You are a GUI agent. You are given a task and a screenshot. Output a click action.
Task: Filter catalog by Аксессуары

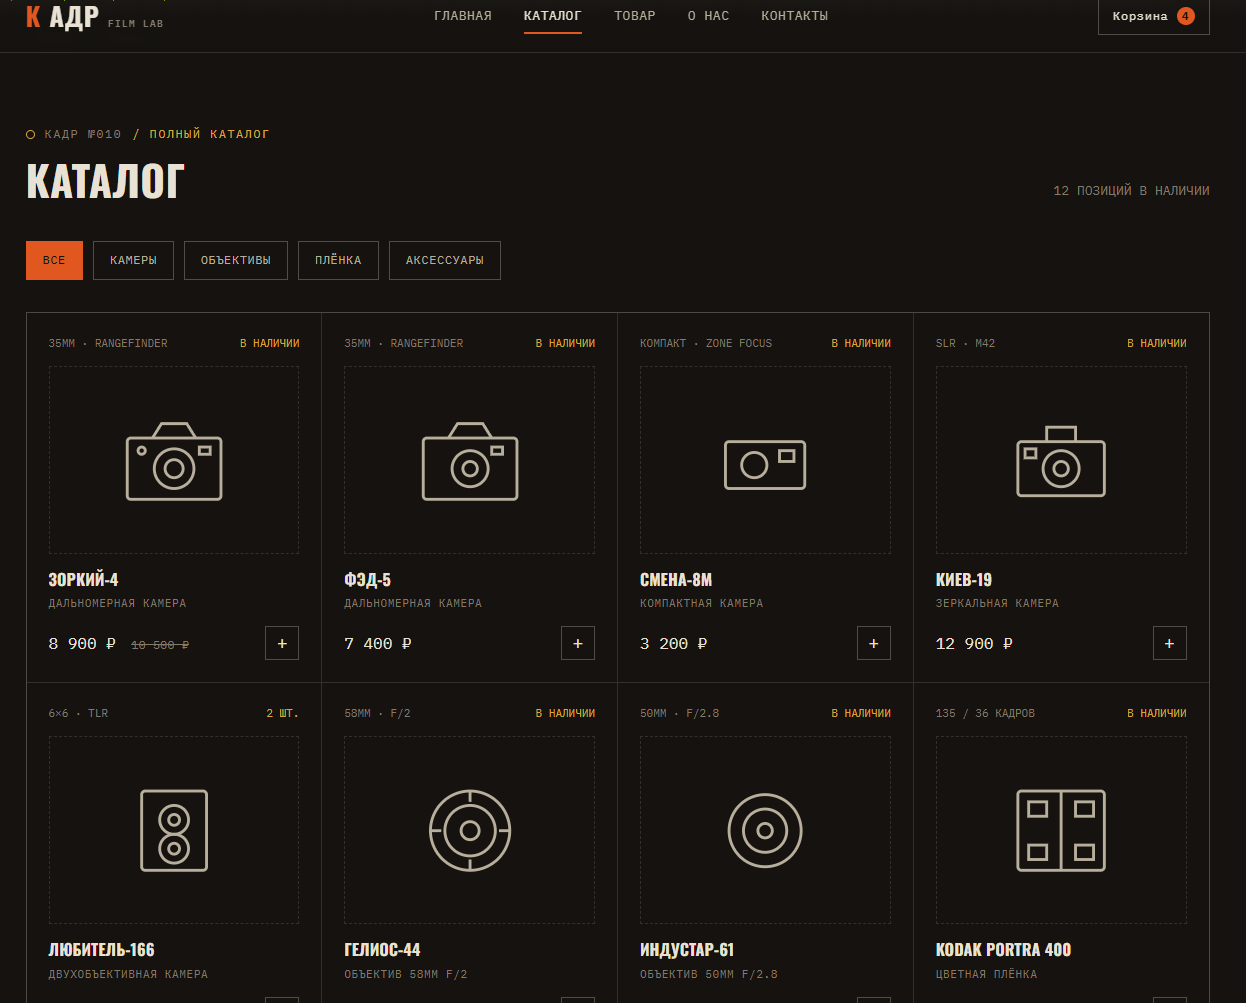tap(445, 260)
